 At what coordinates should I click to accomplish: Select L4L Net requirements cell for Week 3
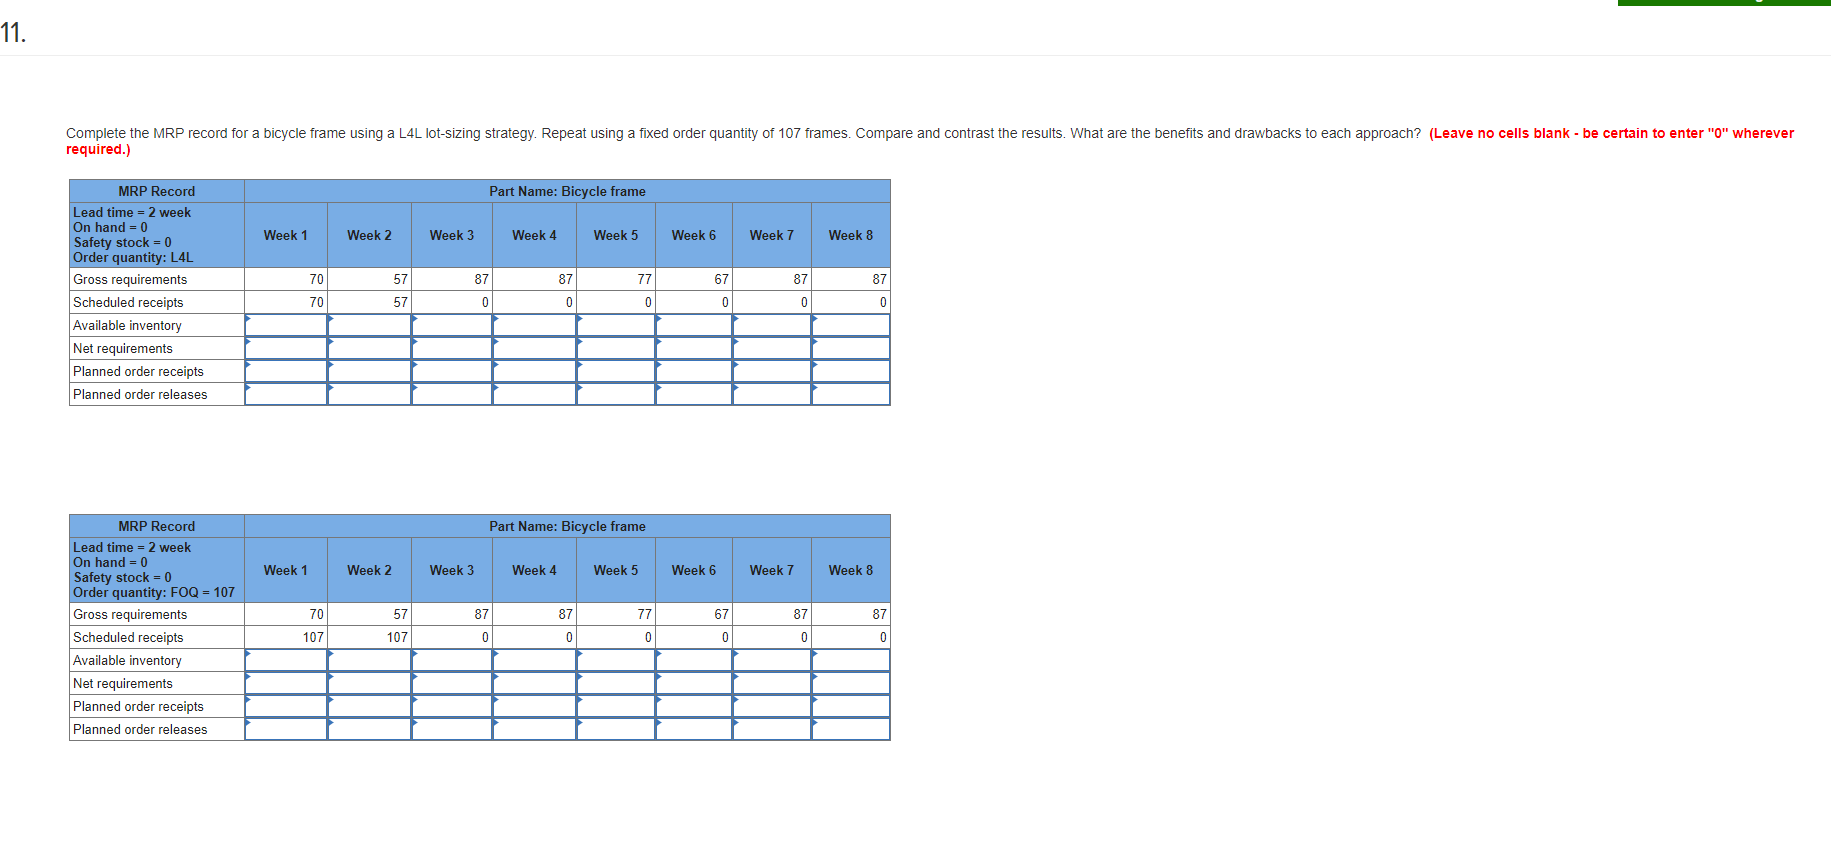(452, 348)
